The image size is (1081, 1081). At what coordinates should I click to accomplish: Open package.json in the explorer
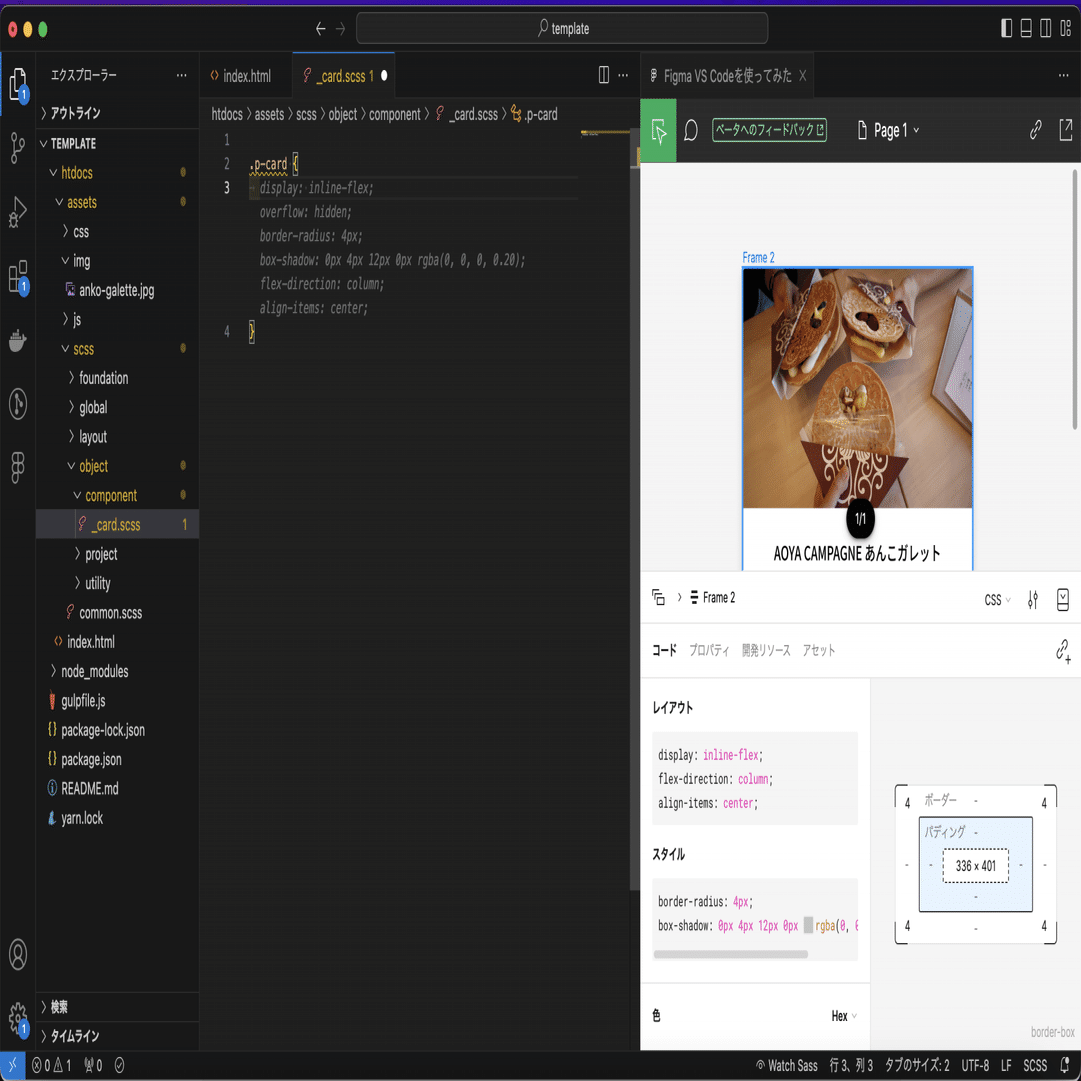91,759
